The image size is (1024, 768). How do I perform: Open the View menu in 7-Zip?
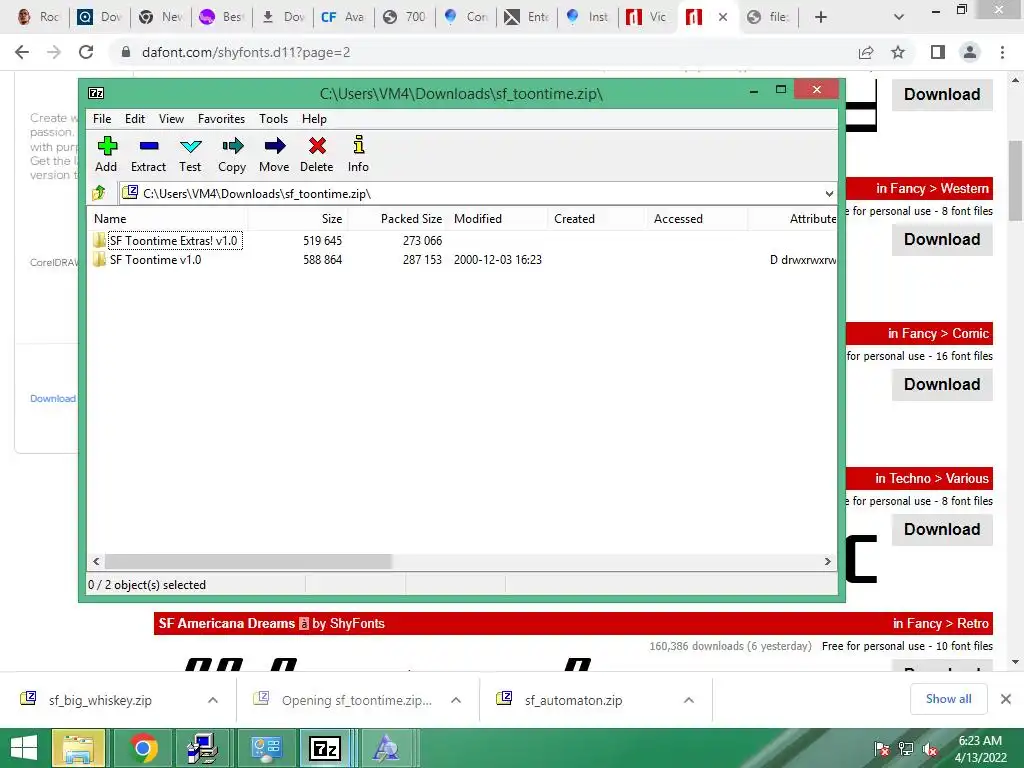tap(171, 119)
